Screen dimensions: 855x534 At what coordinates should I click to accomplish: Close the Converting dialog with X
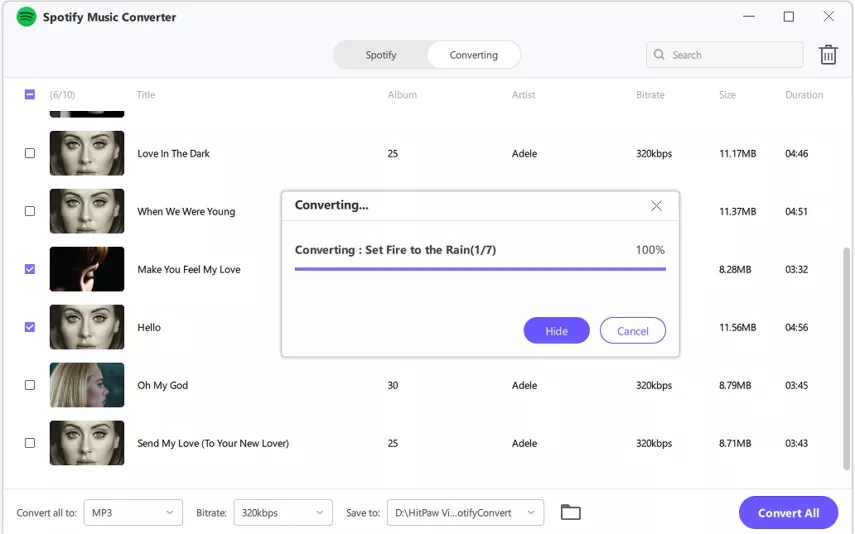pos(656,205)
